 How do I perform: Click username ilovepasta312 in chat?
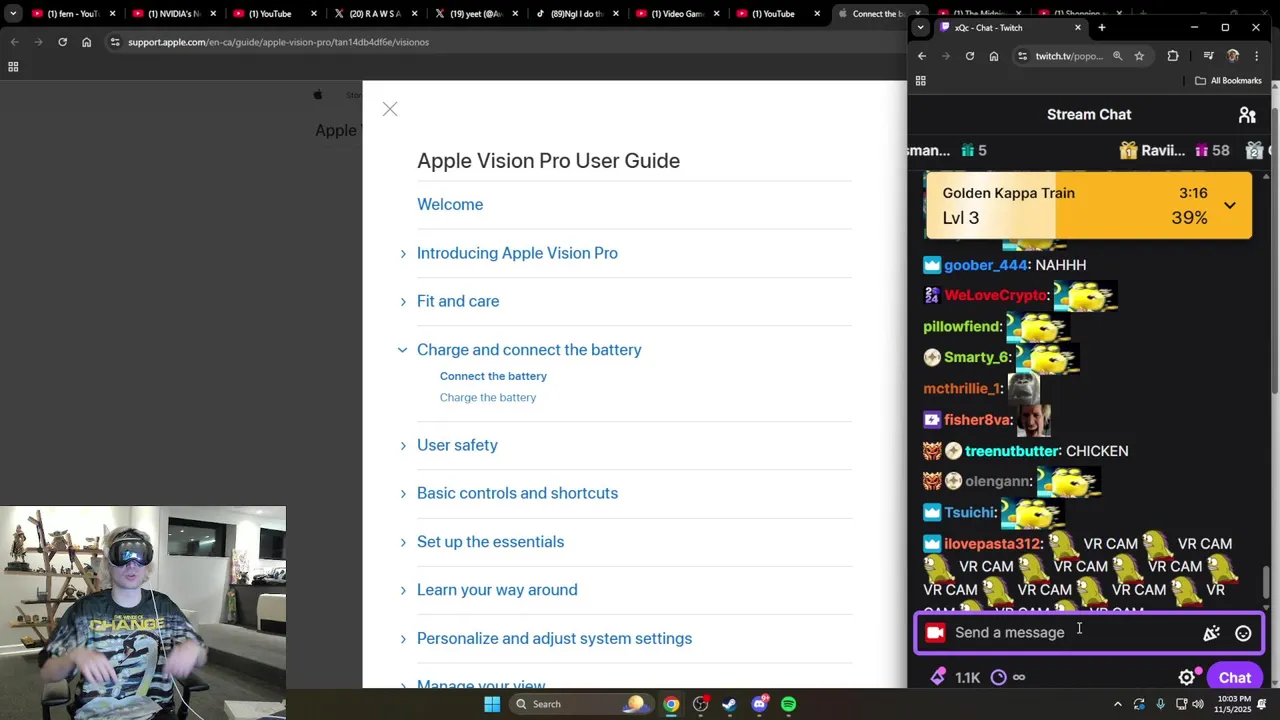pyautogui.click(x=992, y=544)
